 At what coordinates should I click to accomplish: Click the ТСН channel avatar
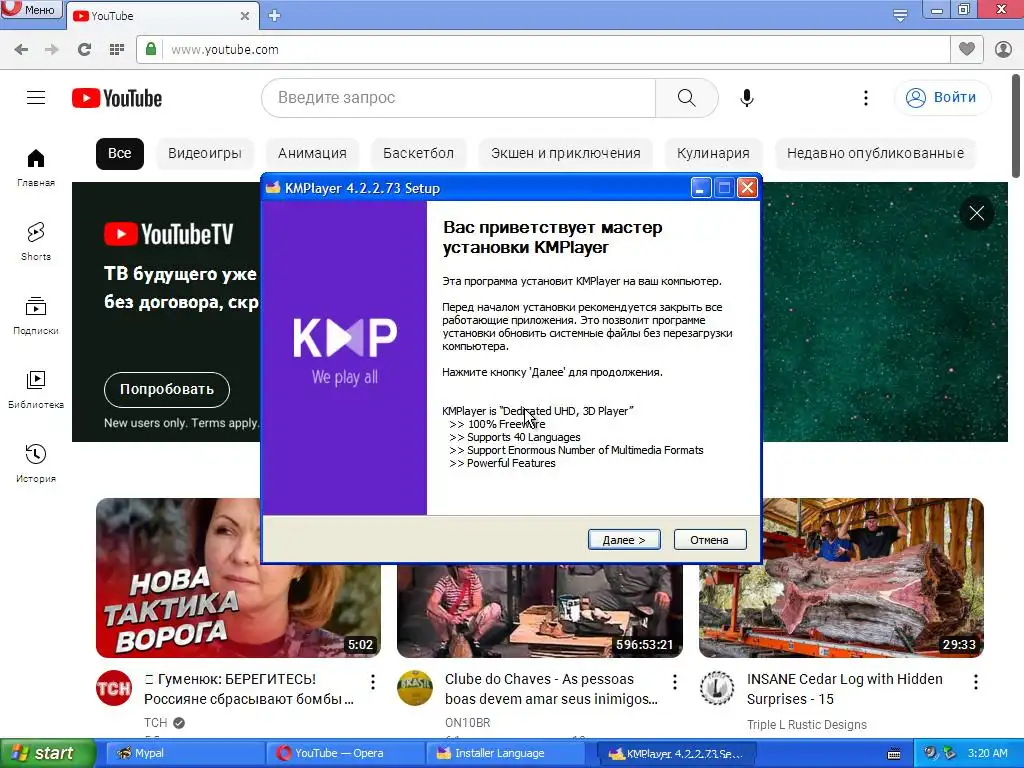(x=114, y=688)
